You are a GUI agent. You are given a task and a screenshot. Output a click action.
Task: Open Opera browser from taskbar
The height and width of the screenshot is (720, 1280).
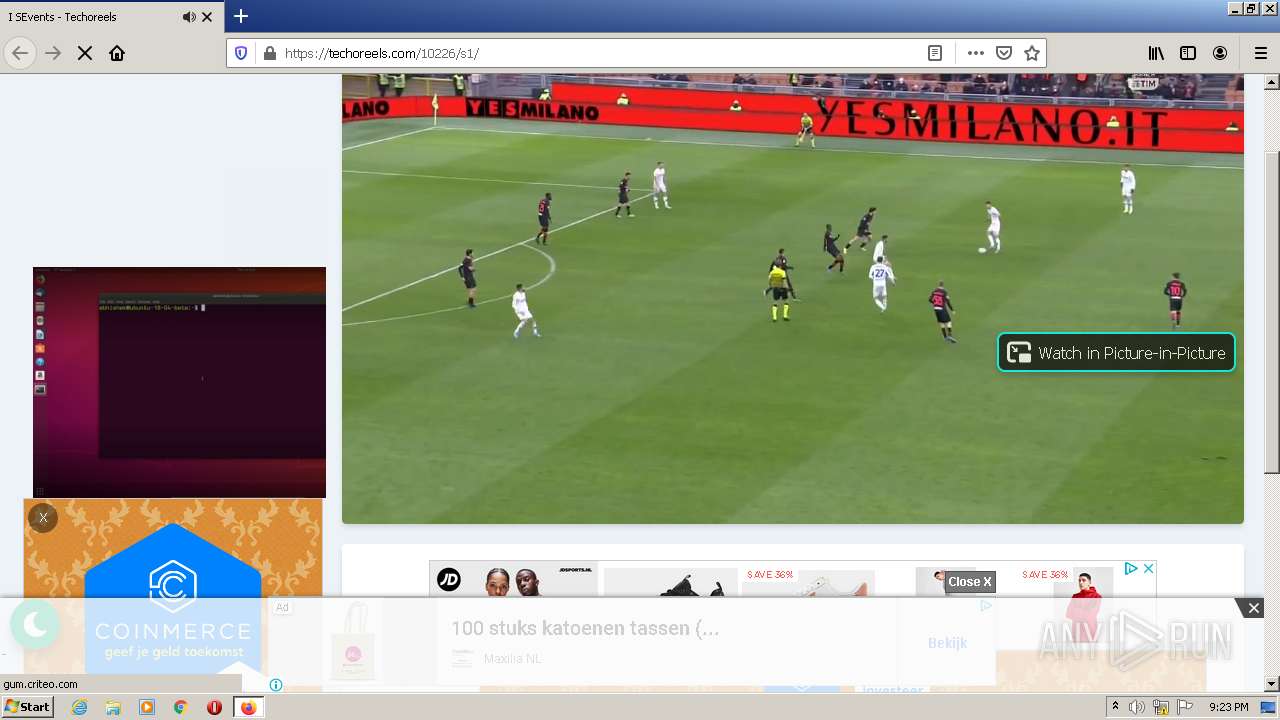coord(214,707)
